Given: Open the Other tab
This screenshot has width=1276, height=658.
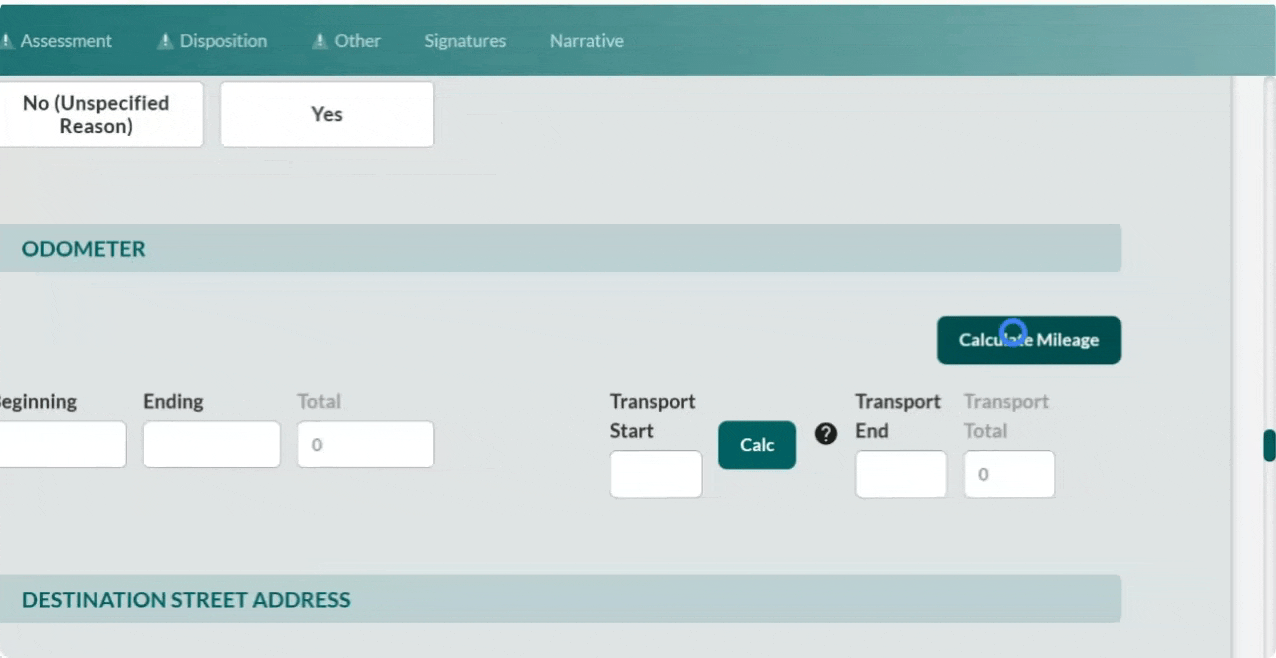Looking at the screenshot, I should 357,41.
